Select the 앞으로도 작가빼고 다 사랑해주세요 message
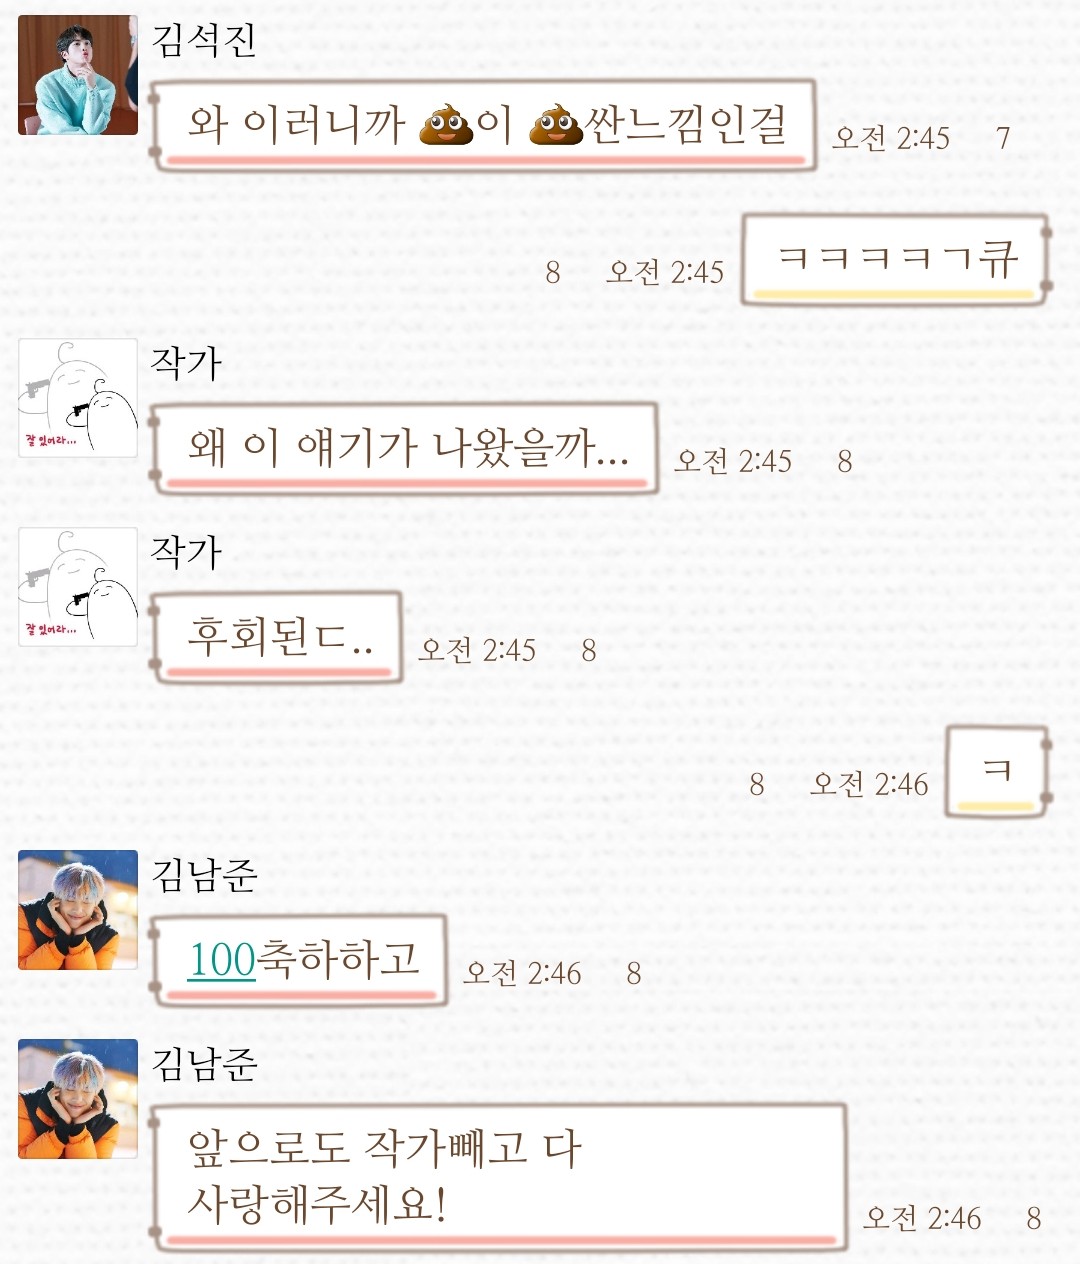 coord(498,1177)
